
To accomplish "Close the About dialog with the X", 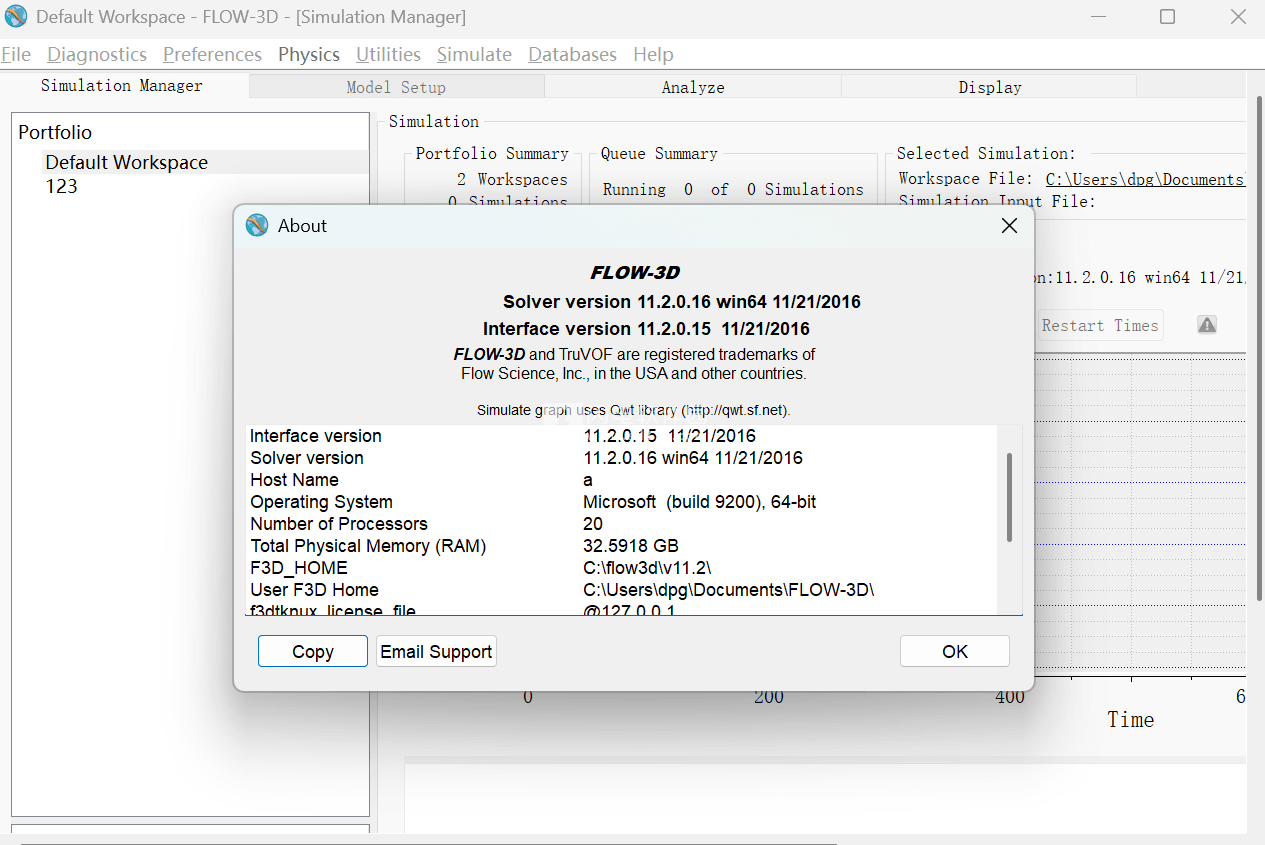I will point(1009,226).
